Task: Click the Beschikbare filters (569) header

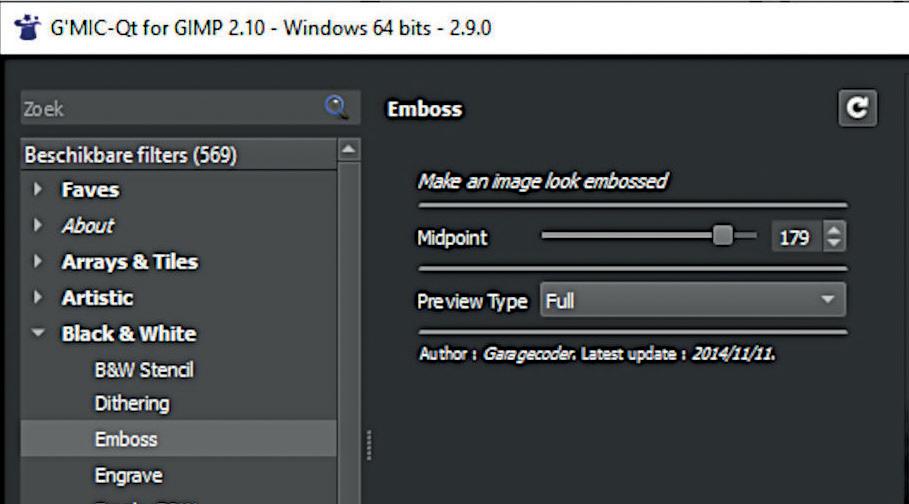Action: [x=179, y=155]
